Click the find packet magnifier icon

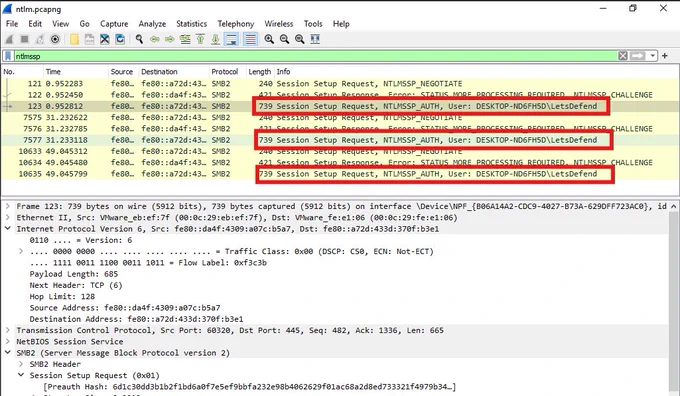(139, 39)
